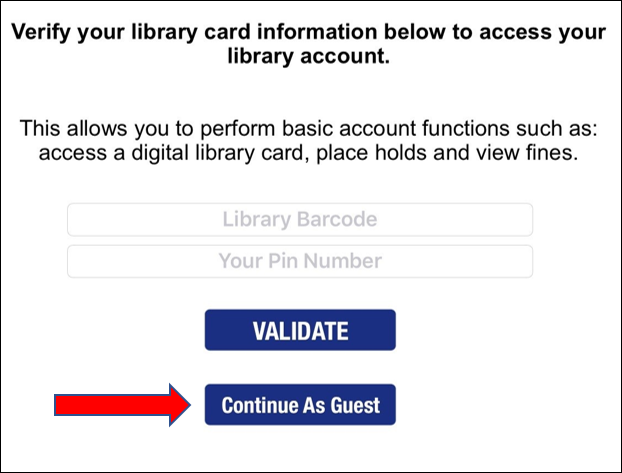Click the bold 'Verify your library card' heading

[309, 44]
